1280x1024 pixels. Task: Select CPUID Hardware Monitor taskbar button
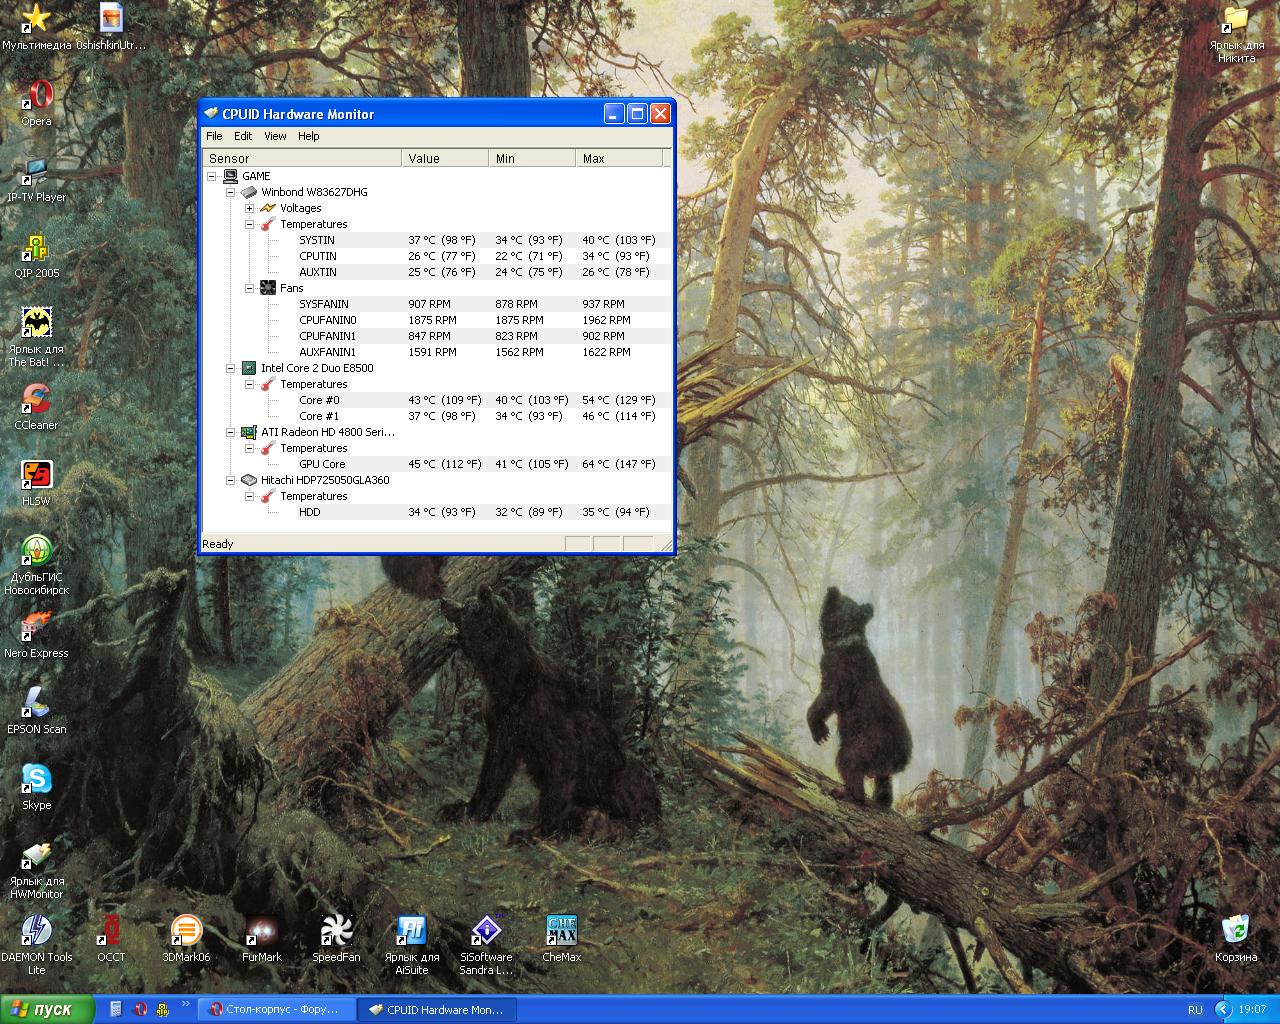(x=436, y=1009)
